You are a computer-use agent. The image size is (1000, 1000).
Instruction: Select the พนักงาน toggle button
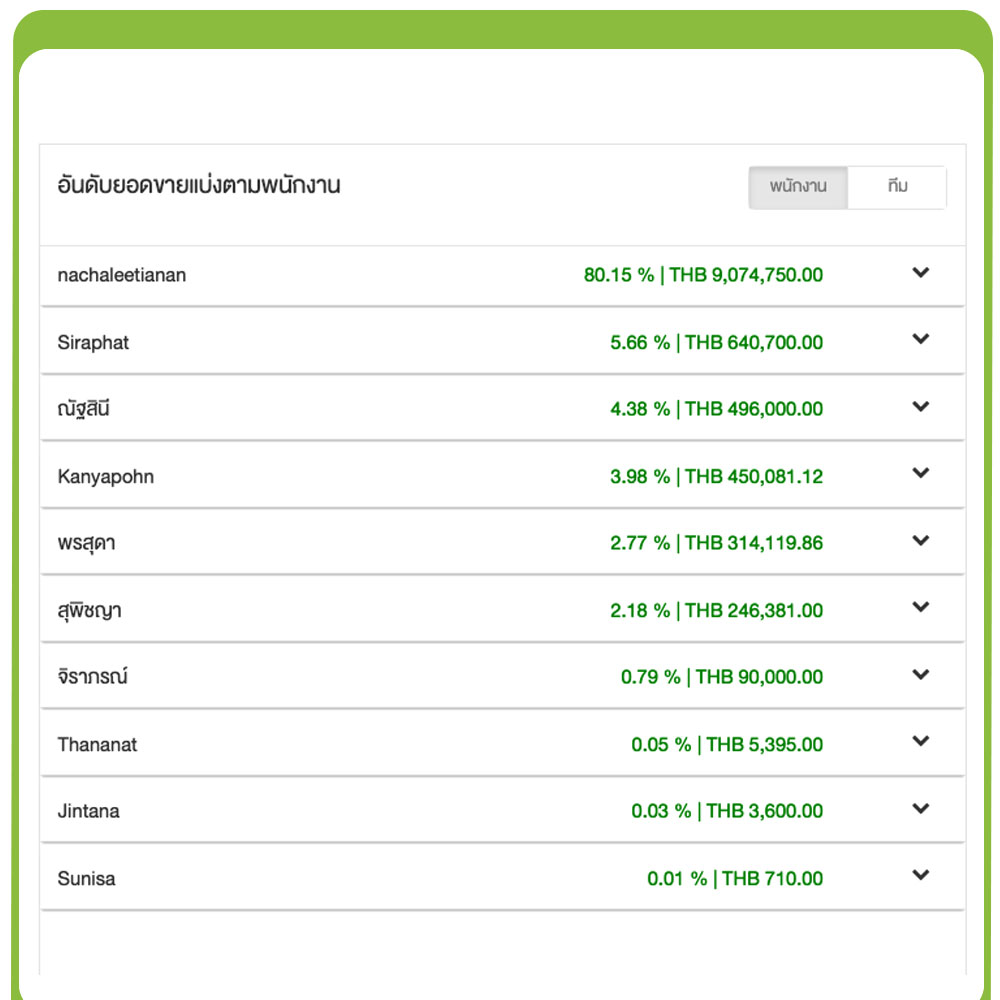click(798, 187)
